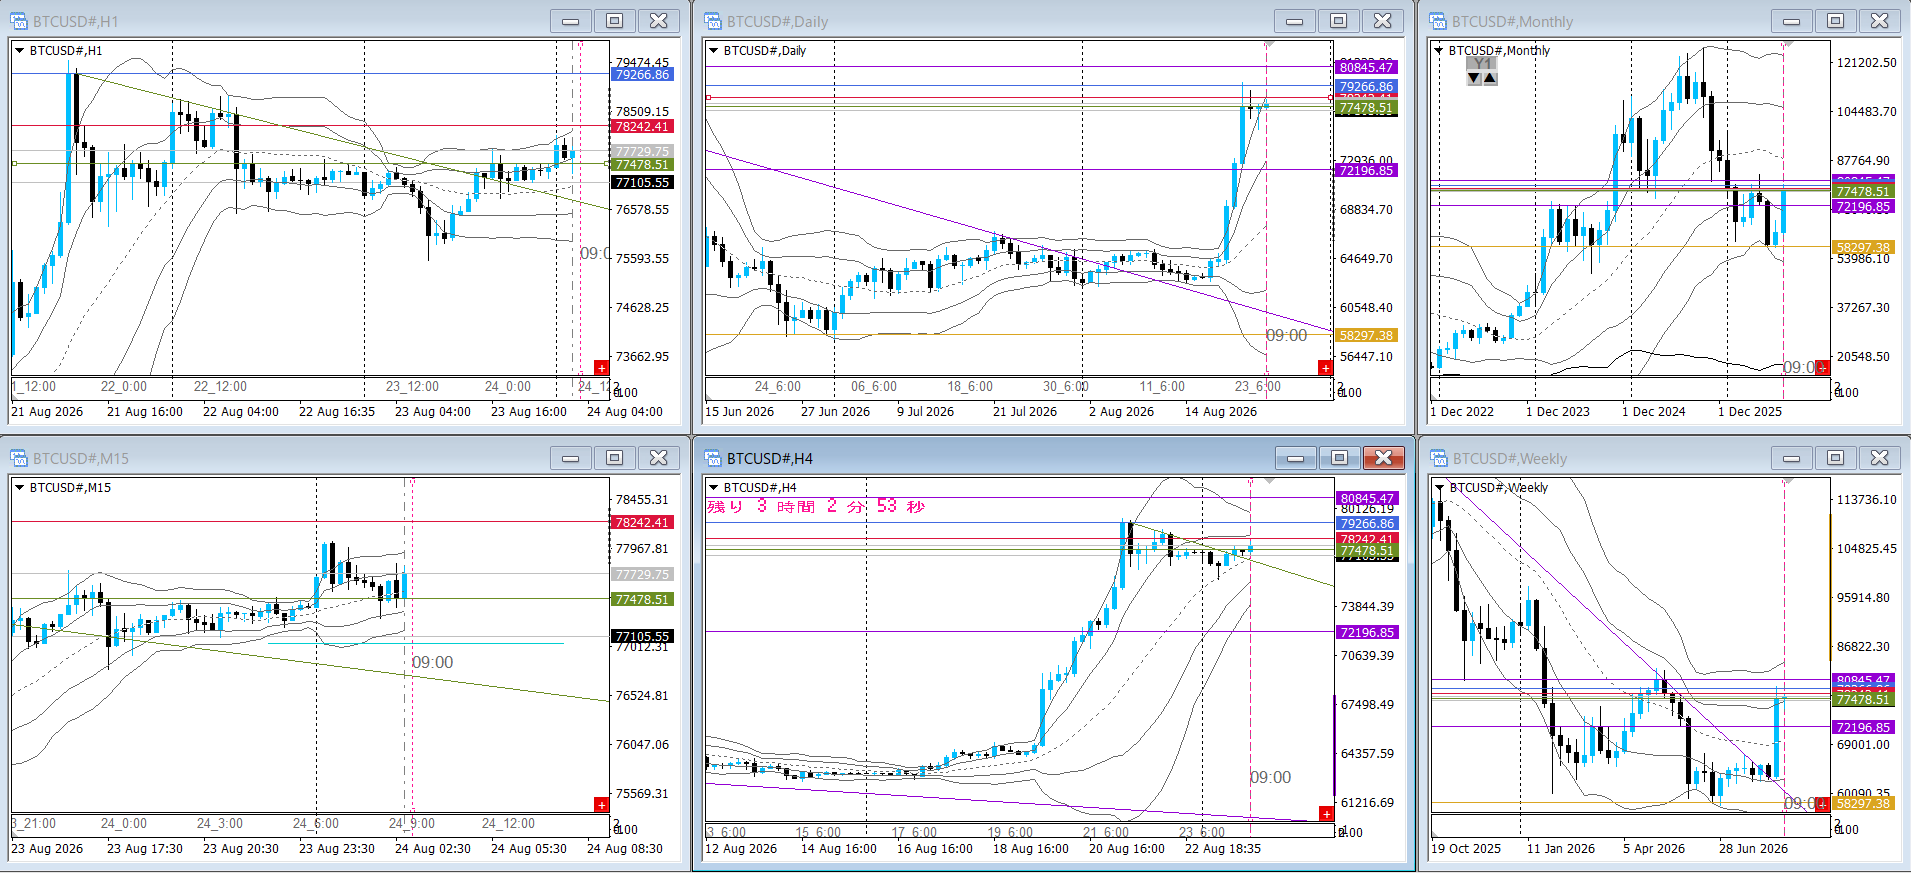Maximize the BTCUSD#,Daily chart window
Screen dimensions: 1911x874
tap(1338, 21)
